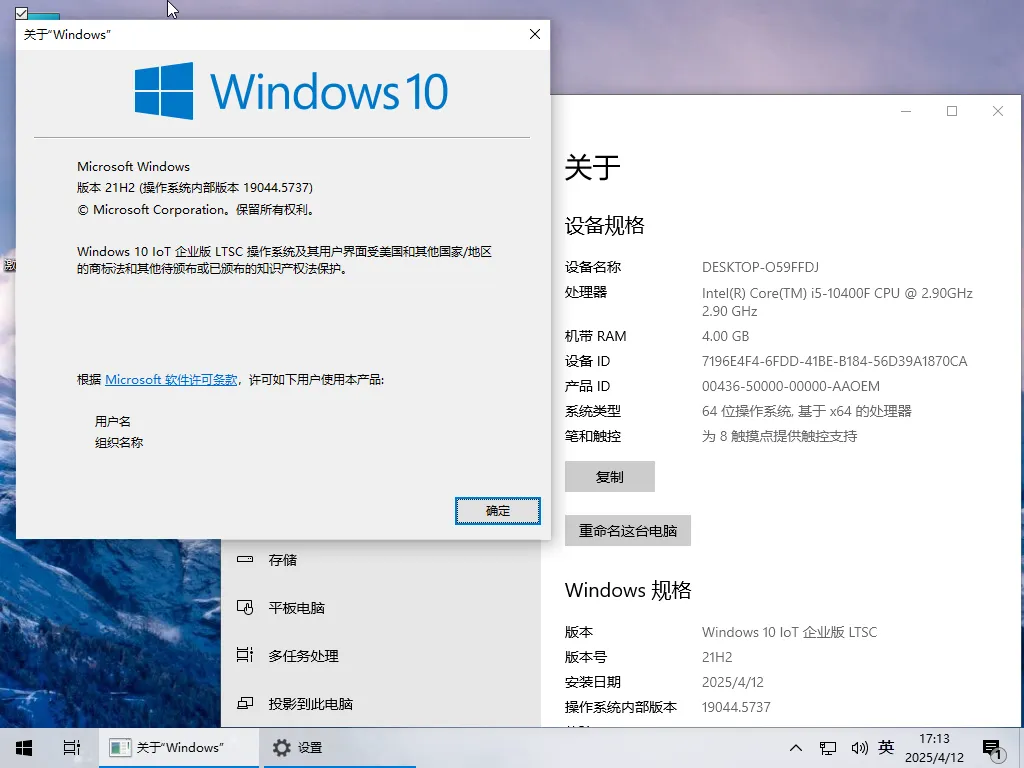Viewport: 1024px width, 768px height.
Task: Expand hidden tray icons with the chevron
Action: point(796,747)
